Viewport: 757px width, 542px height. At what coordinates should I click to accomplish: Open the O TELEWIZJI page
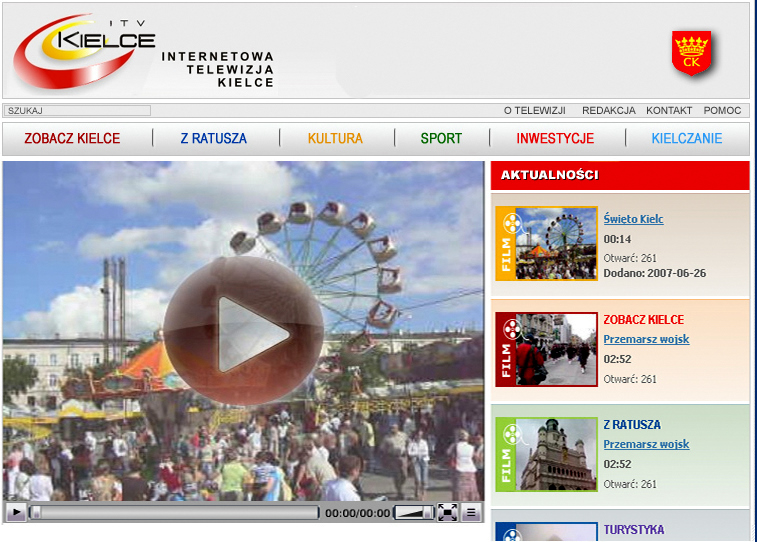(x=534, y=111)
